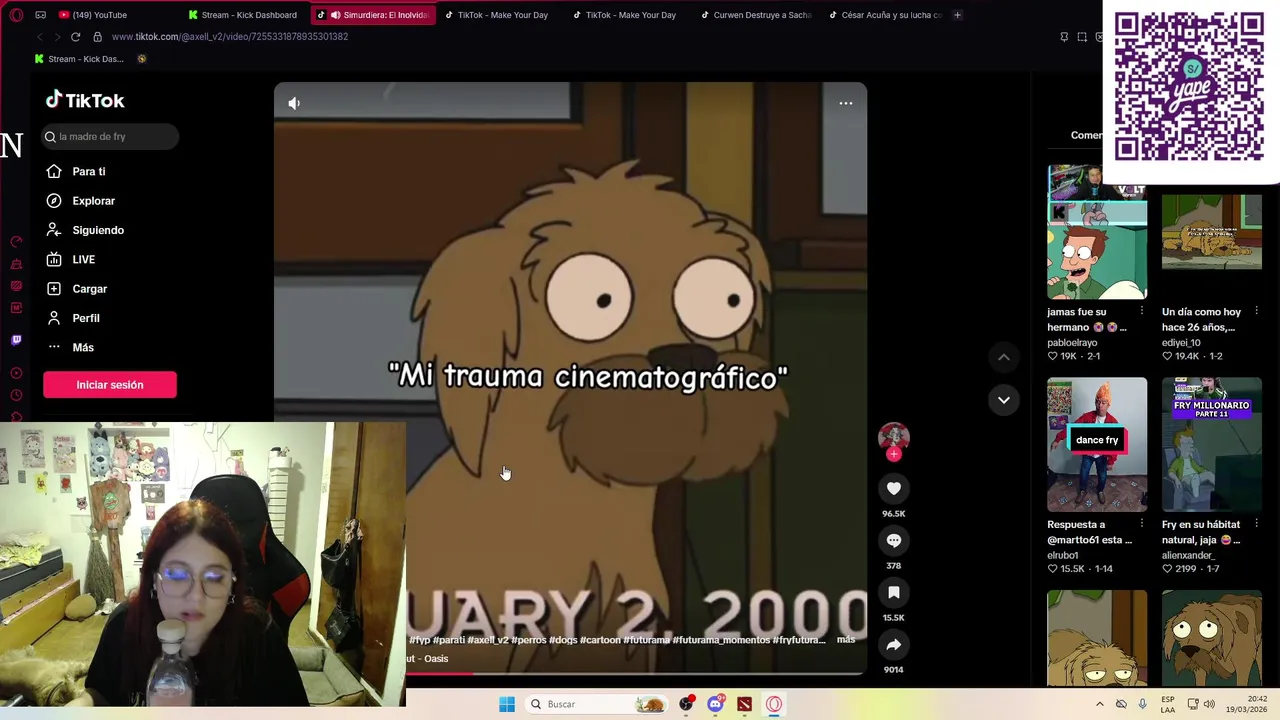The width and height of the screenshot is (1280, 720).
Task: Open comments via the speech bubble icon
Action: point(894,541)
